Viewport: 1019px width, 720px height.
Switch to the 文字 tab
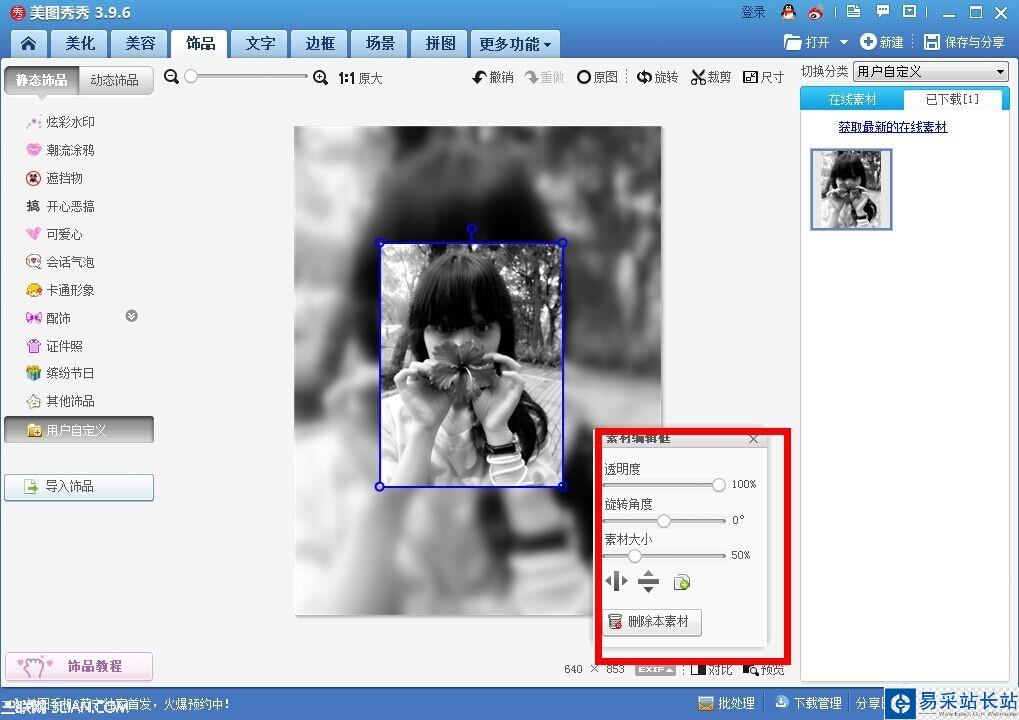pyautogui.click(x=260, y=44)
